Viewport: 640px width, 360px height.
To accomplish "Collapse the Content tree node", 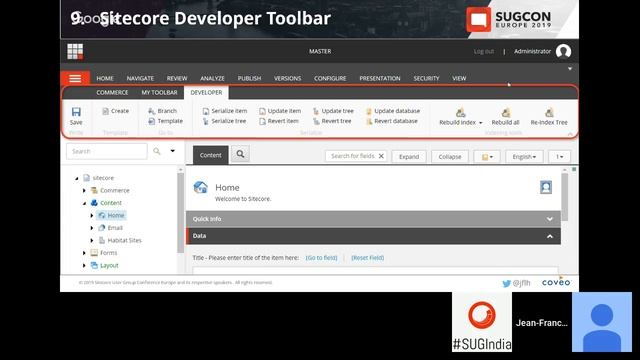I will pos(84,203).
